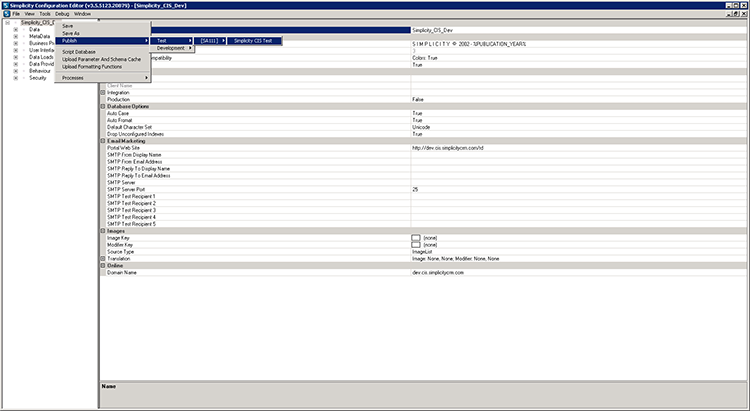Collapse the Online section
750x411 pixels.
[103, 266]
